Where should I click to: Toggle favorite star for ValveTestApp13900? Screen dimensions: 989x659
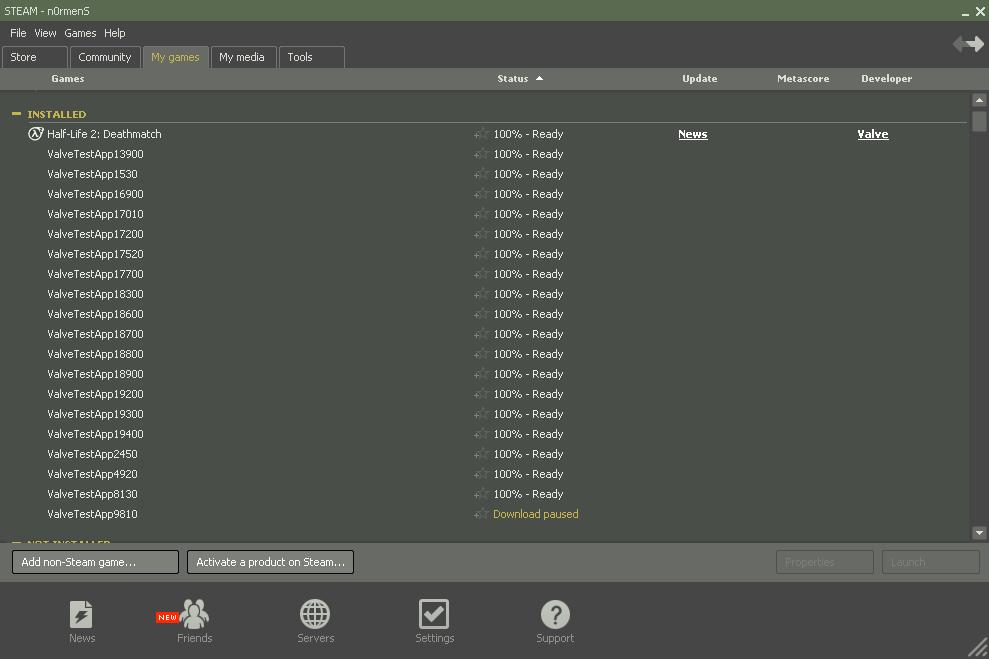click(x=481, y=154)
